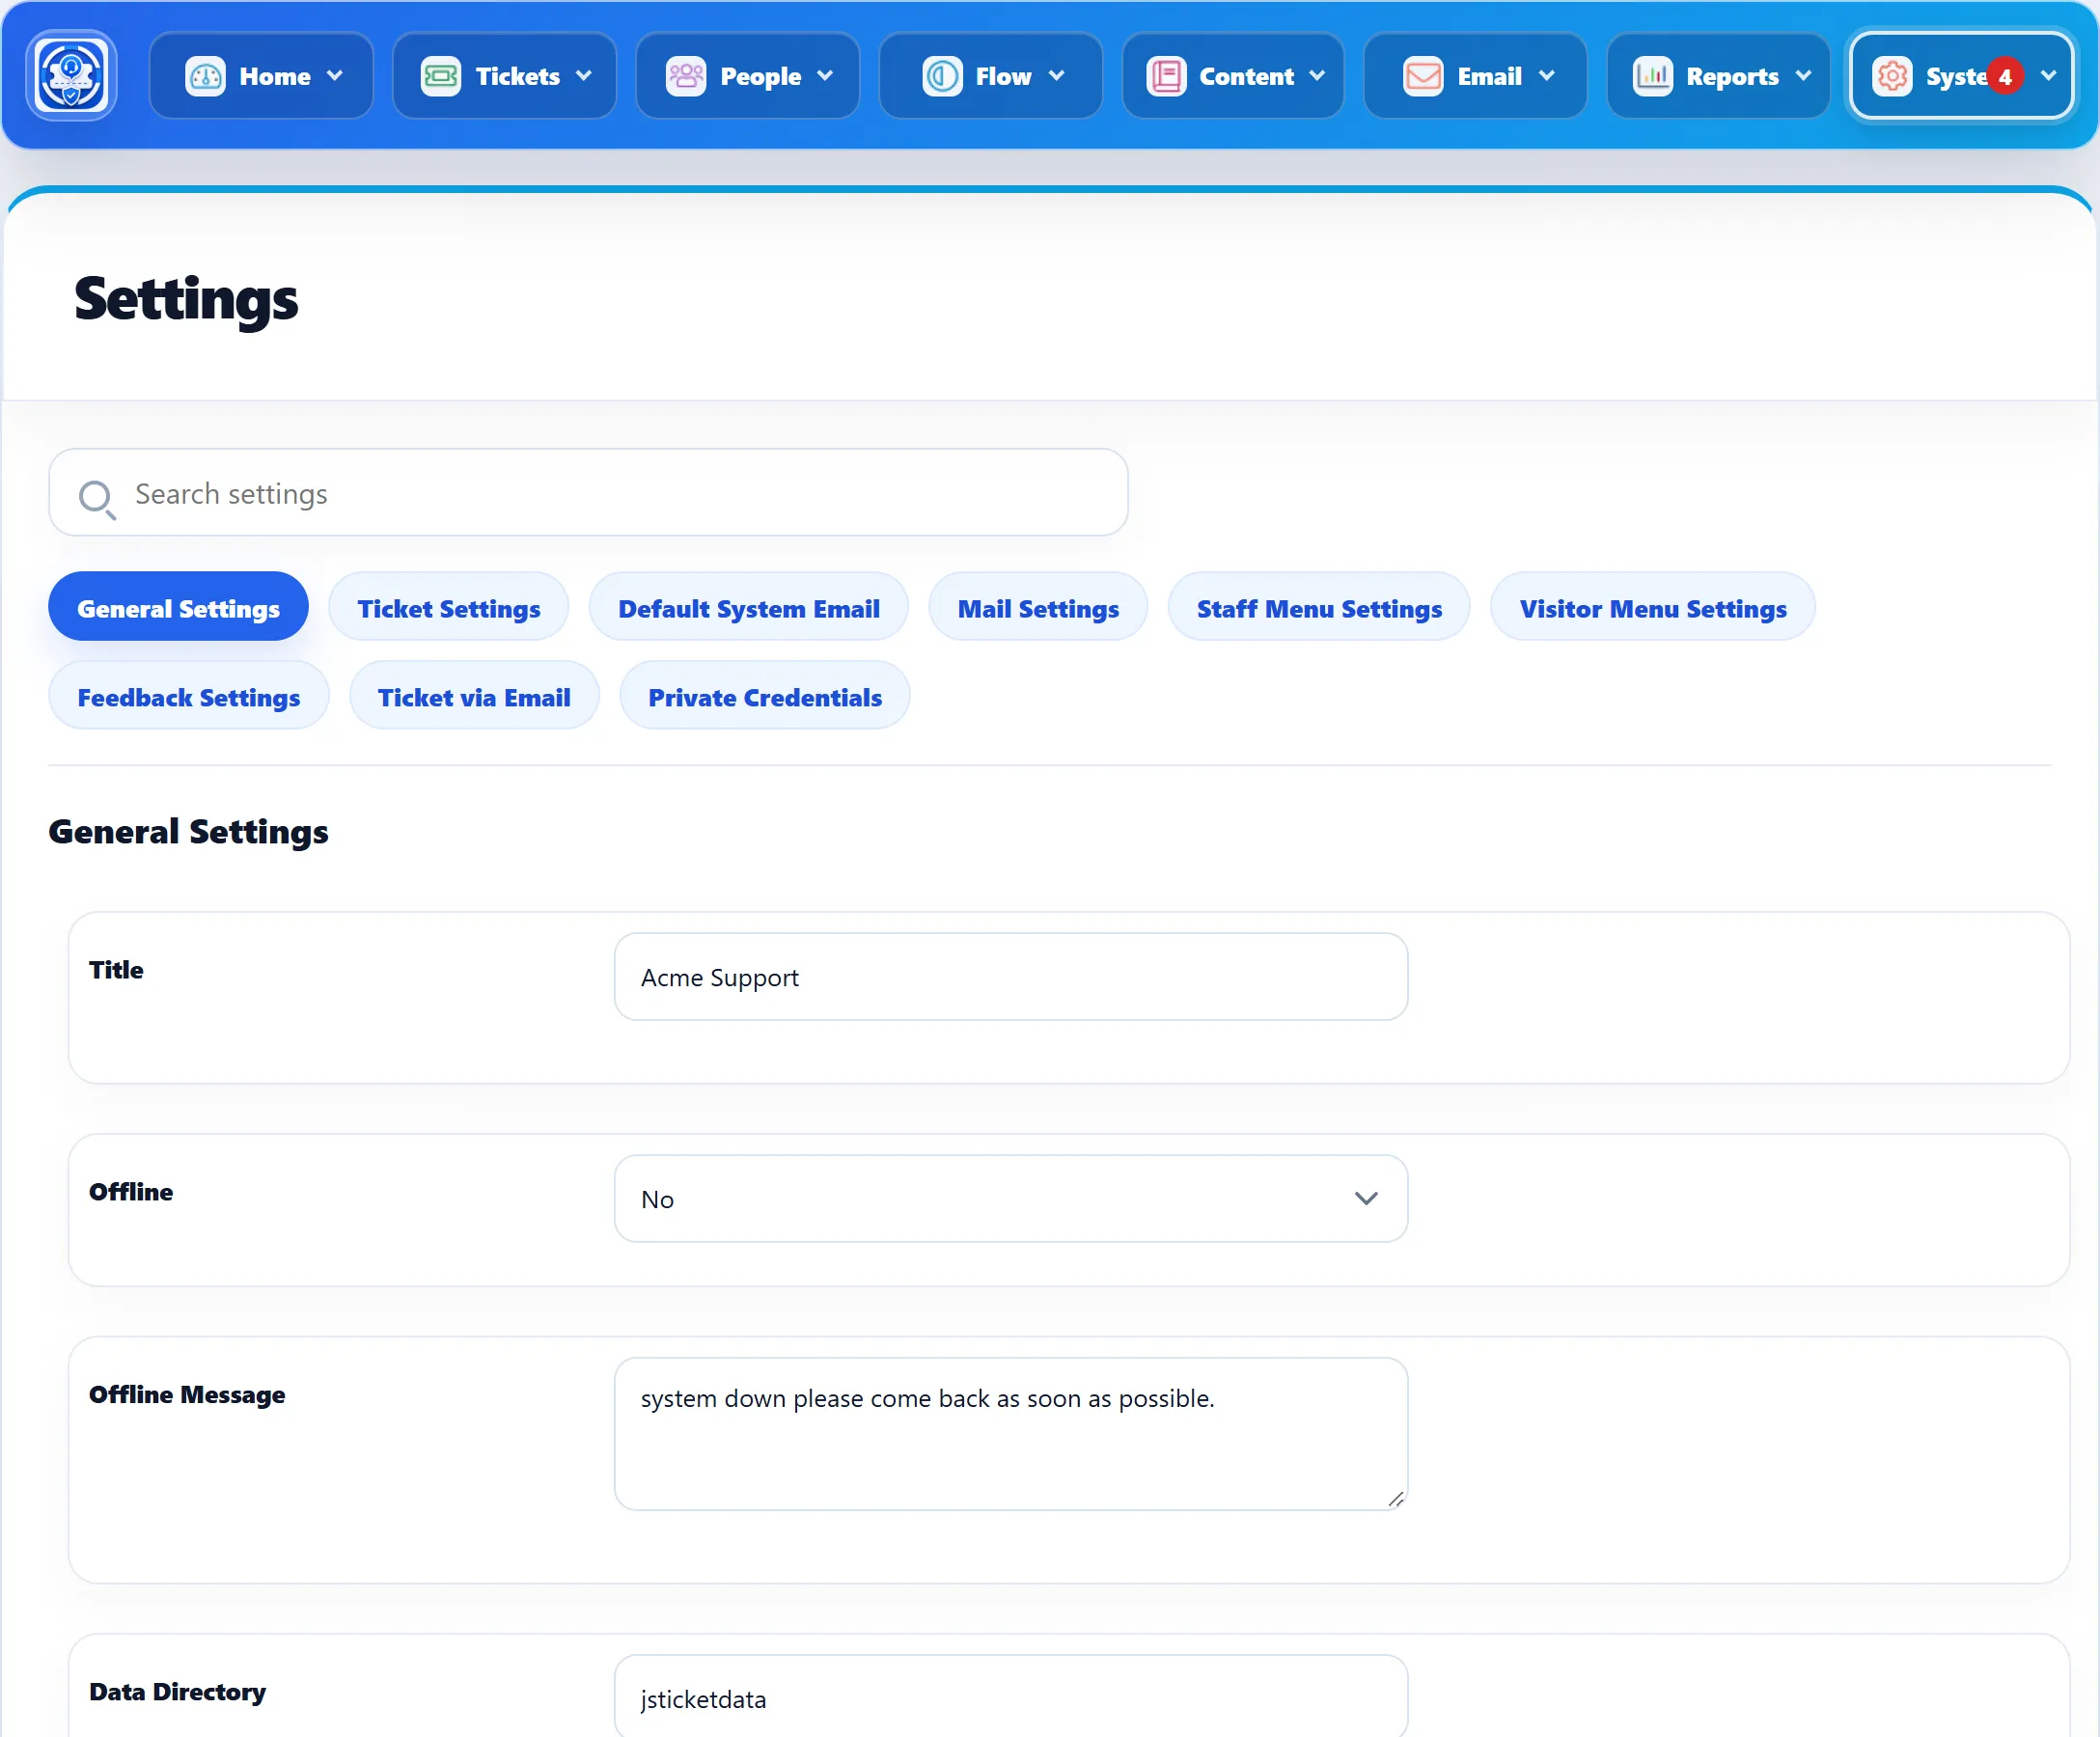This screenshot has width=2100, height=1737.
Task: Select the General Settings tab
Action: [178, 607]
